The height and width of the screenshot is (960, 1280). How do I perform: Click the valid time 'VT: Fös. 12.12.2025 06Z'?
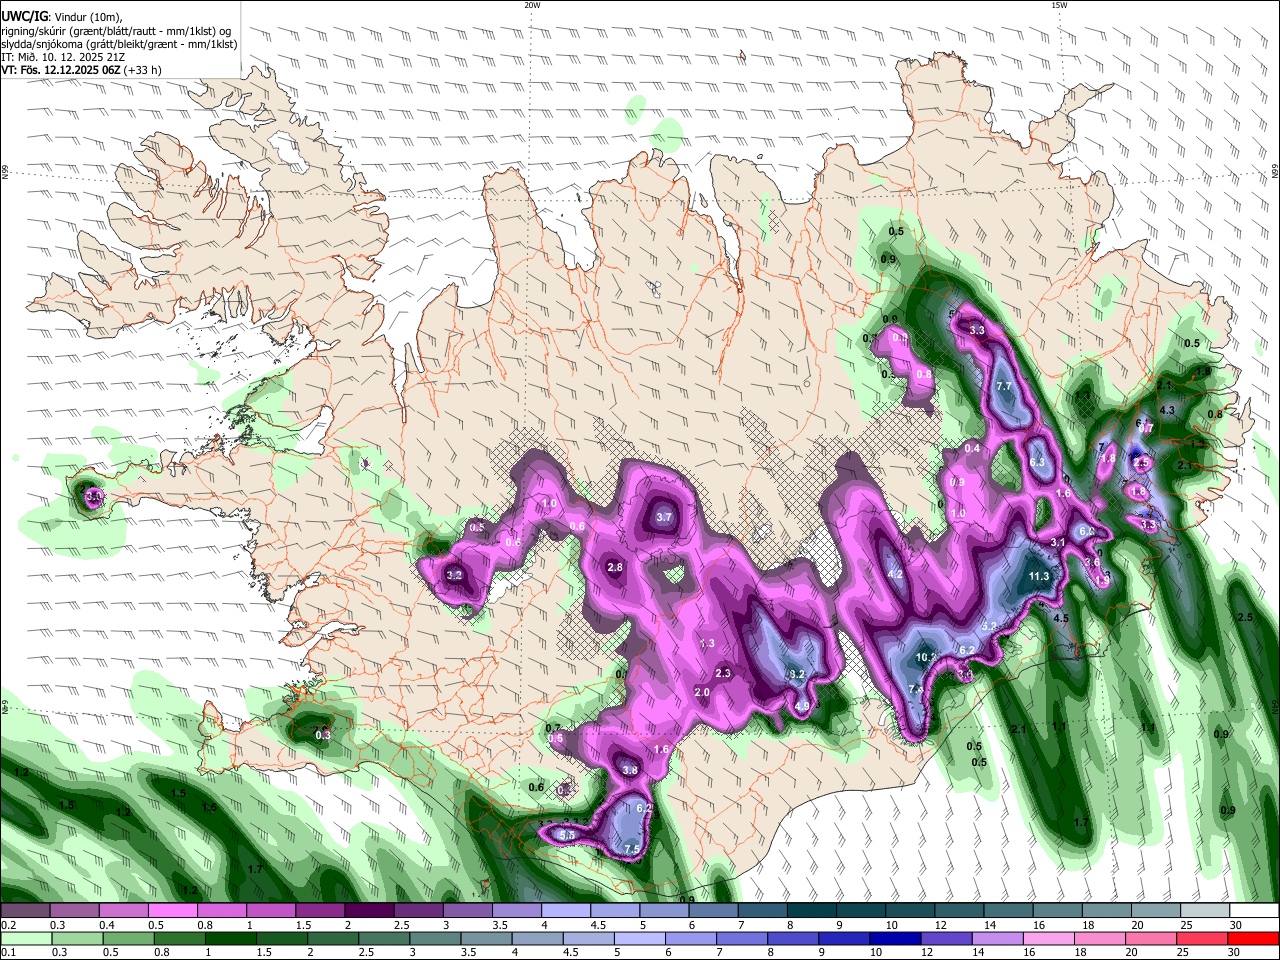pos(61,71)
